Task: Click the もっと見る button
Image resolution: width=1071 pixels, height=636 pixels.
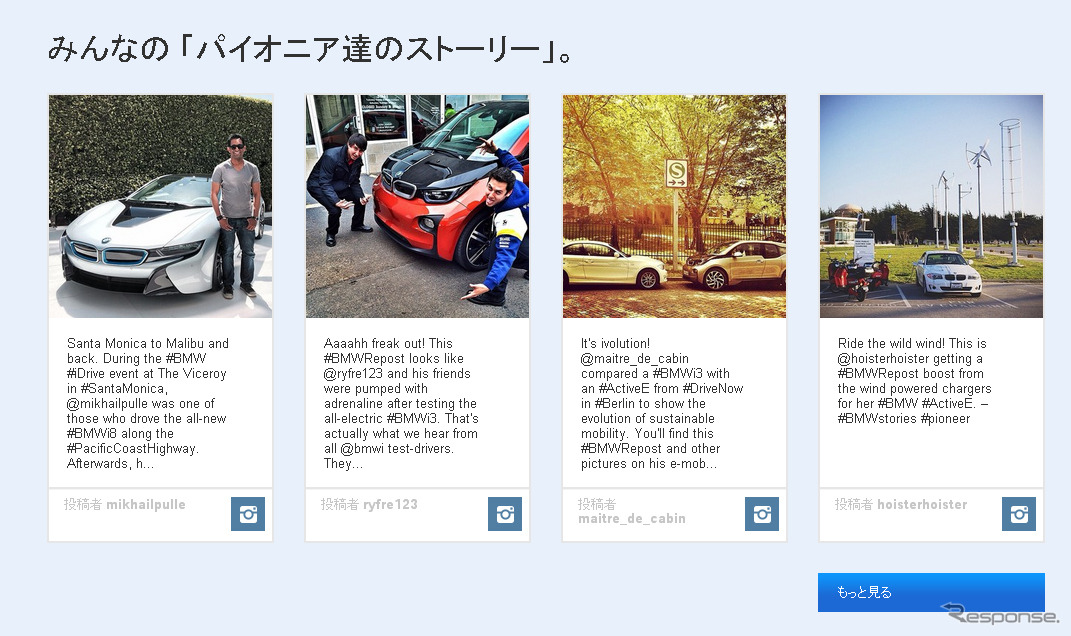Action: [931, 592]
